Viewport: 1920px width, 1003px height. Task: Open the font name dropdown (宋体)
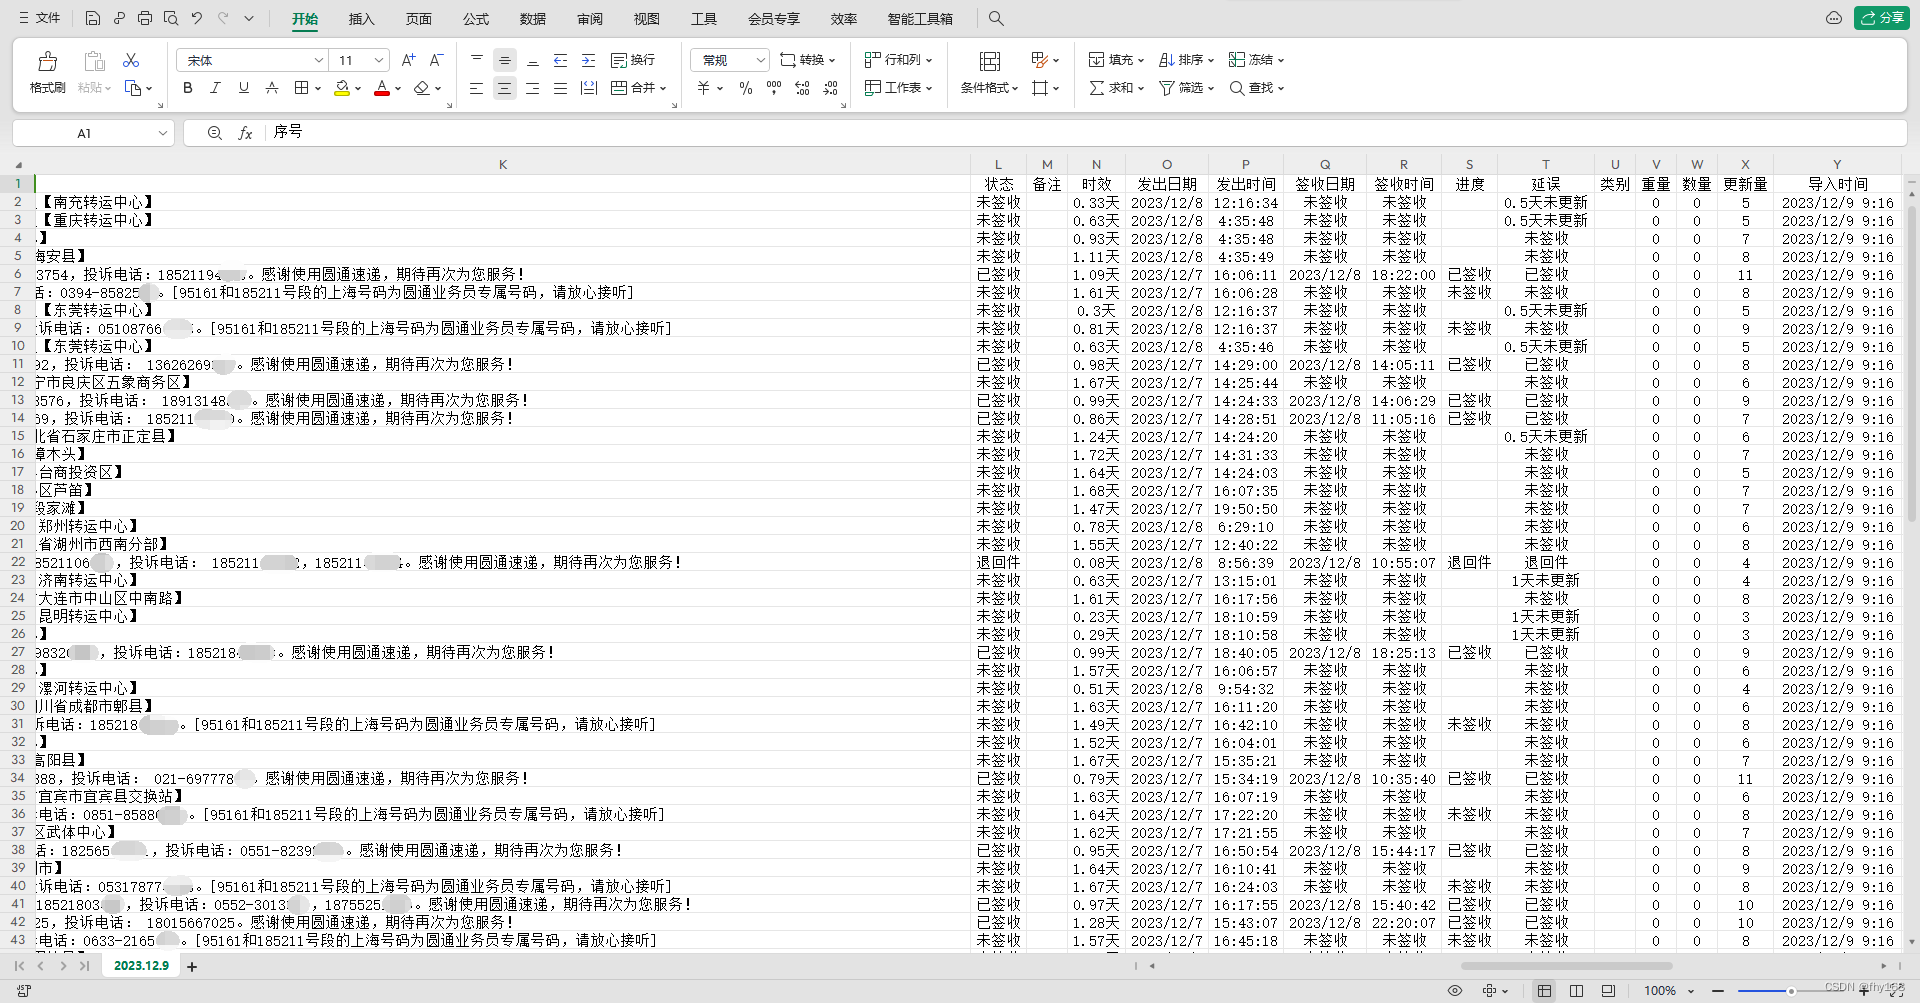(318, 60)
